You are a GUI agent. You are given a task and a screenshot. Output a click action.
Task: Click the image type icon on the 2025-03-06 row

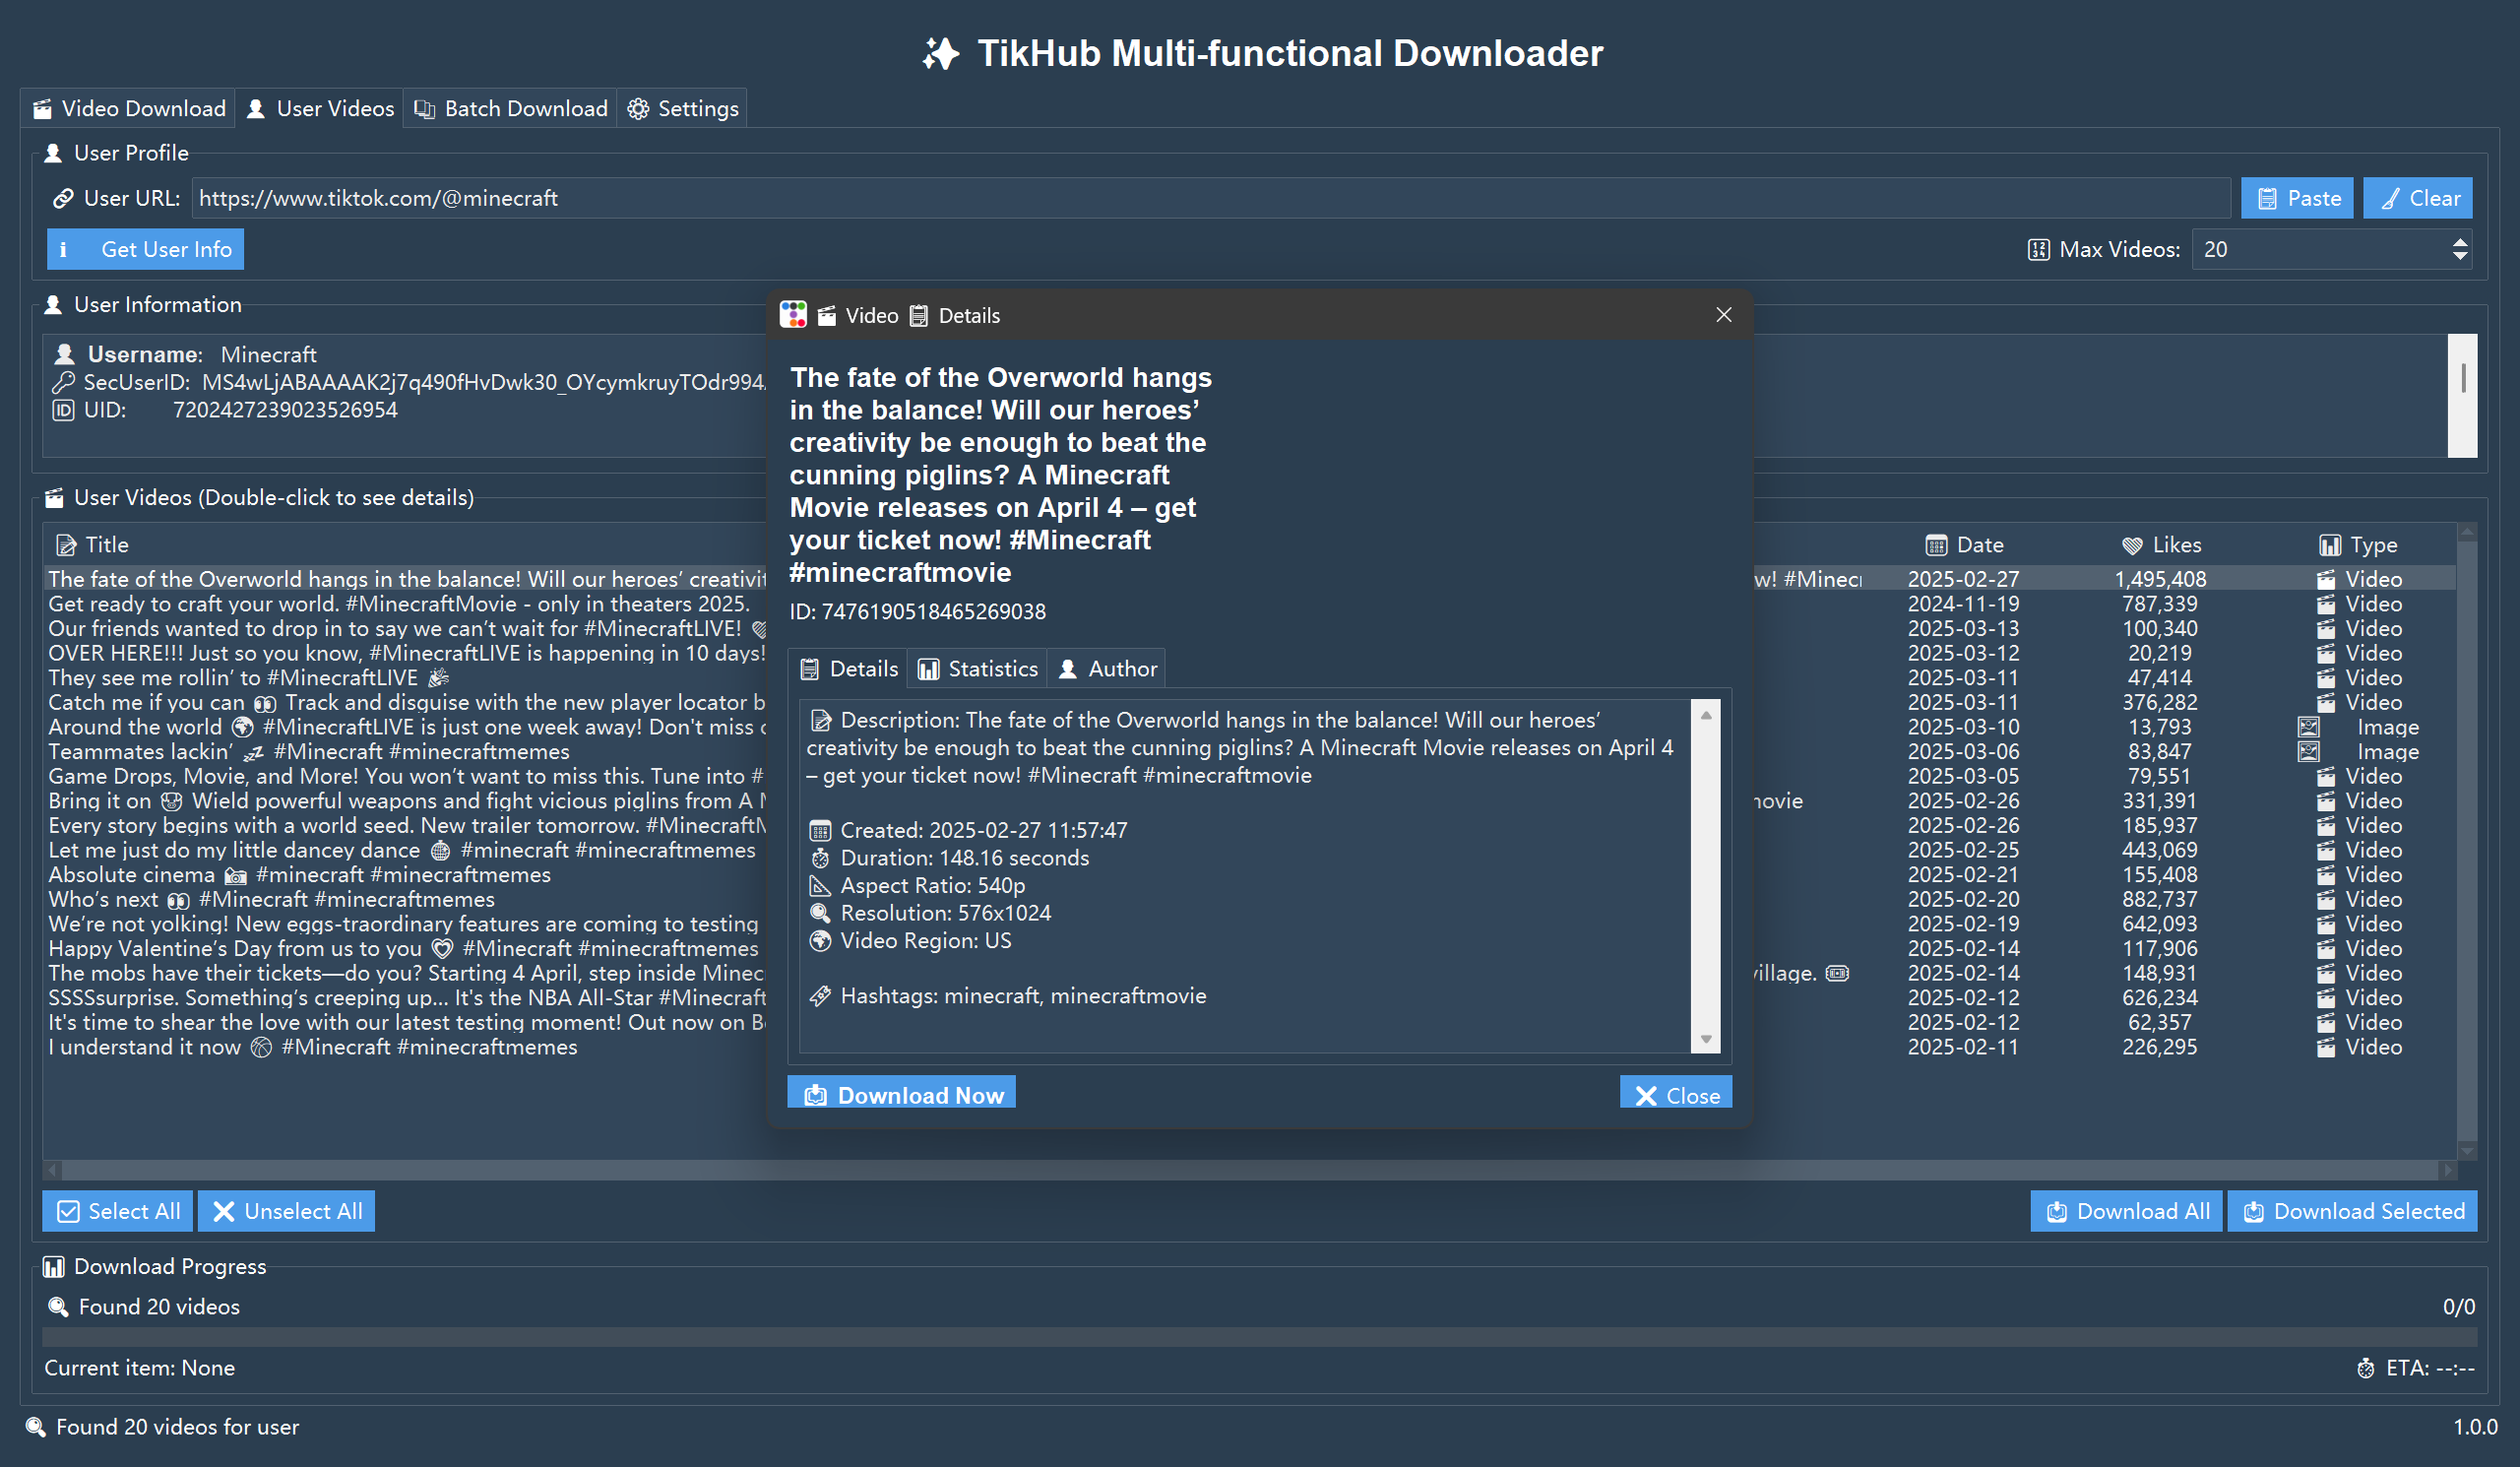click(2309, 752)
